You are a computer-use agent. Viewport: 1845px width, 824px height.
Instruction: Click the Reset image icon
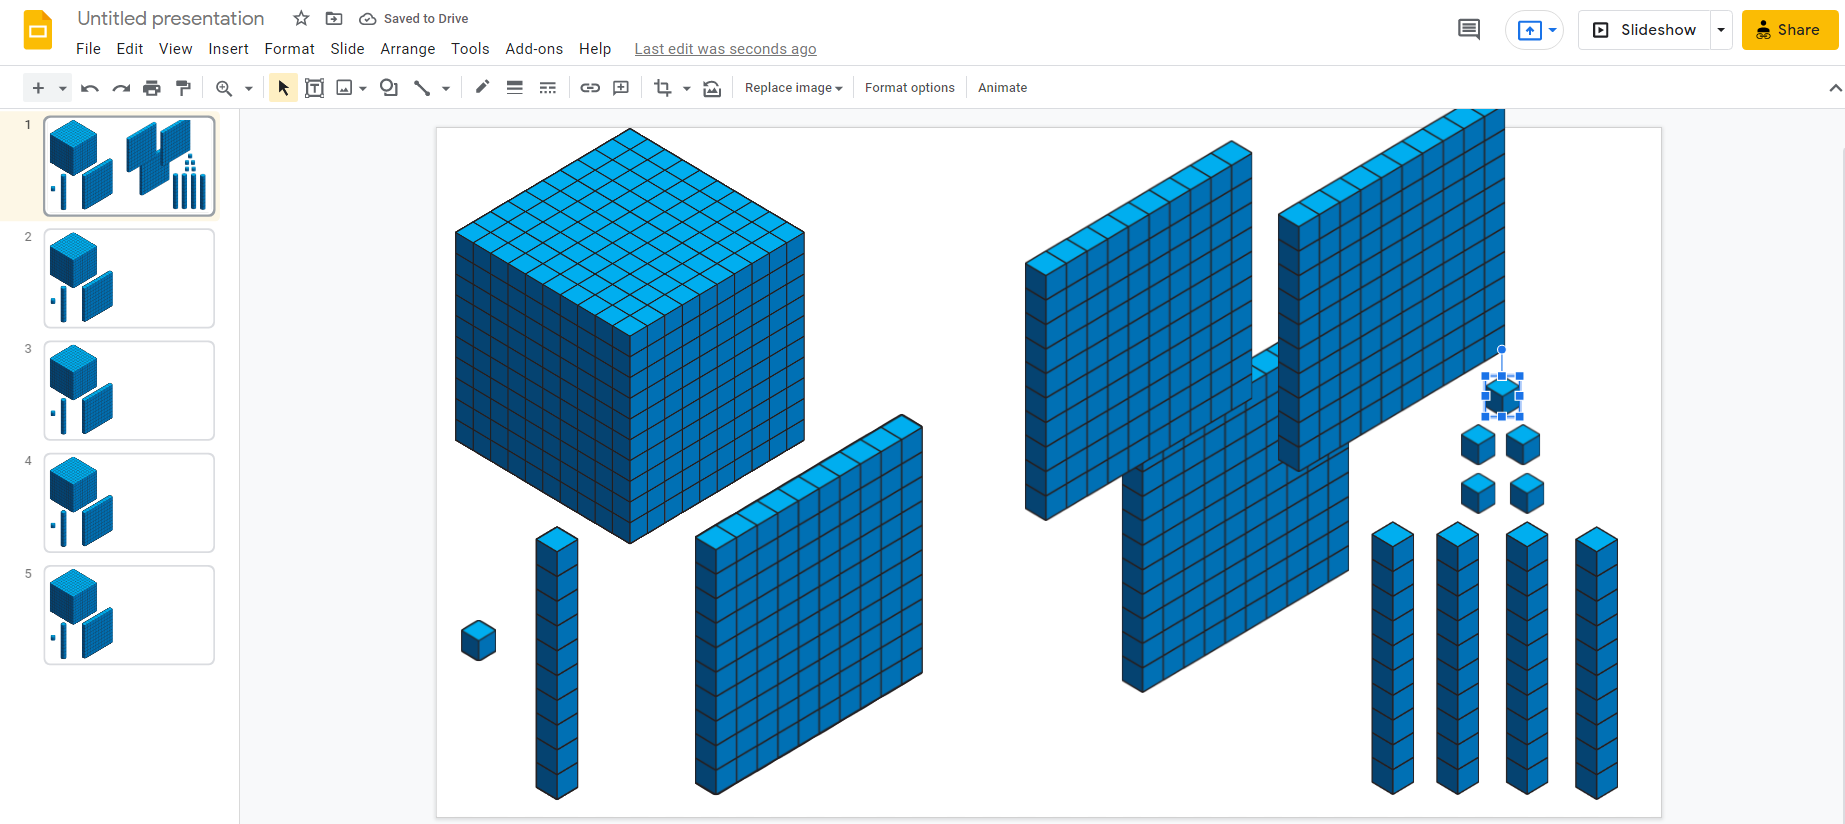tap(712, 88)
